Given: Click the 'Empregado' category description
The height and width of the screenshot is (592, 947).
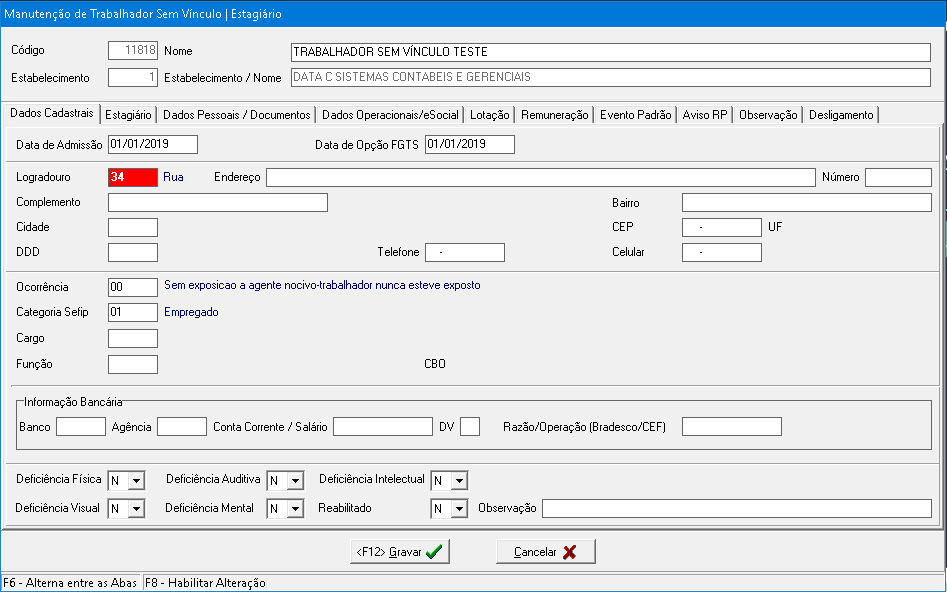Looking at the screenshot, I should pos(191,312).
